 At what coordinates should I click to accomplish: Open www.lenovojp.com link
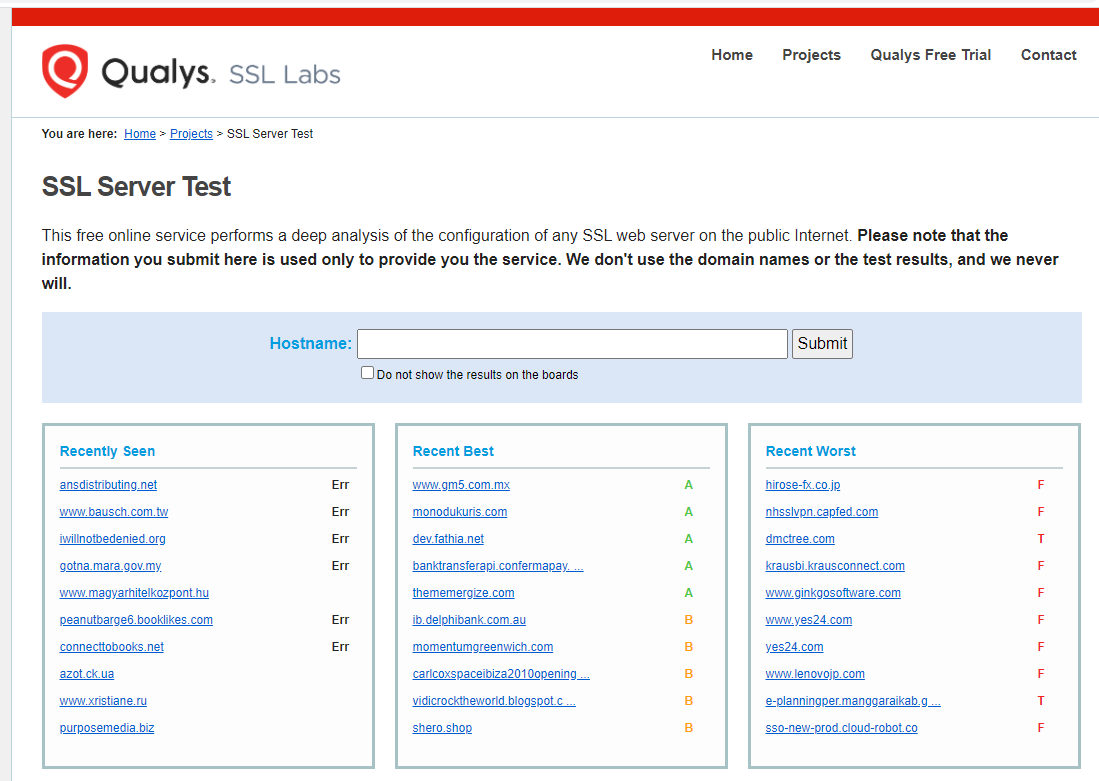(x=814, y=674)
